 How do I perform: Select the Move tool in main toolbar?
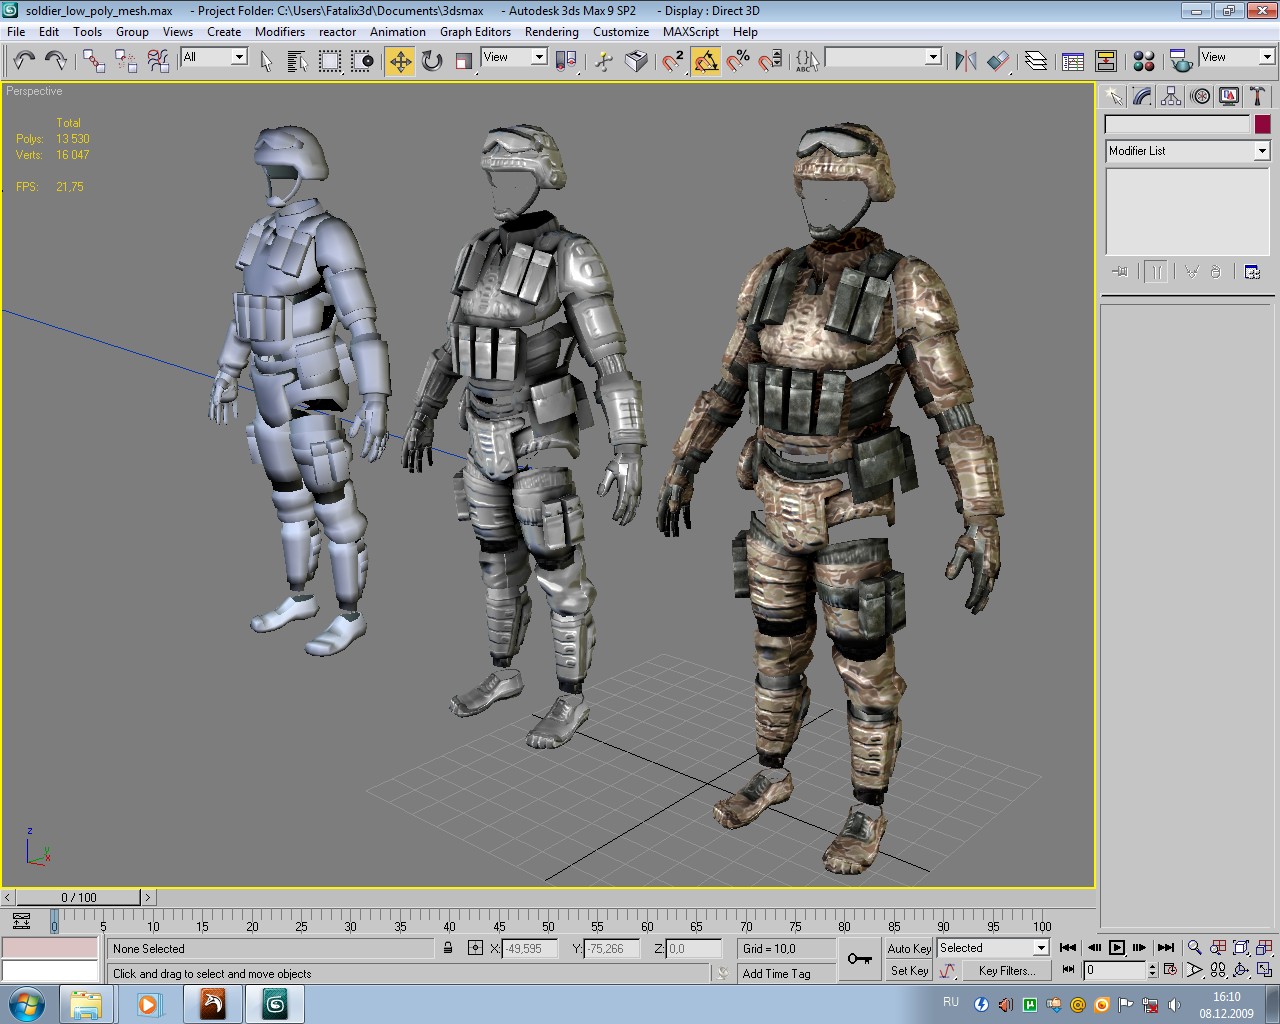[400, 62]
